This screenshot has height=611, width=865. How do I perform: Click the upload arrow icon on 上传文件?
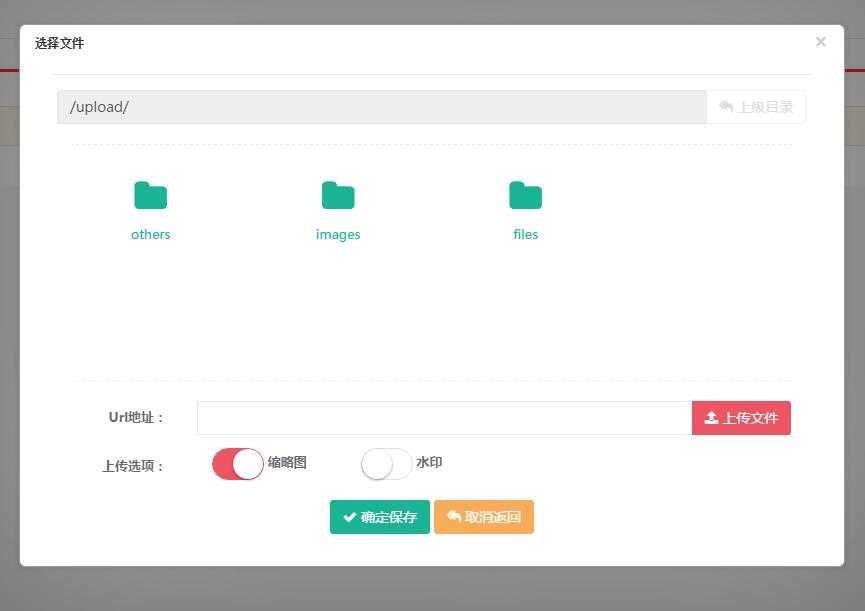(711, 418)
